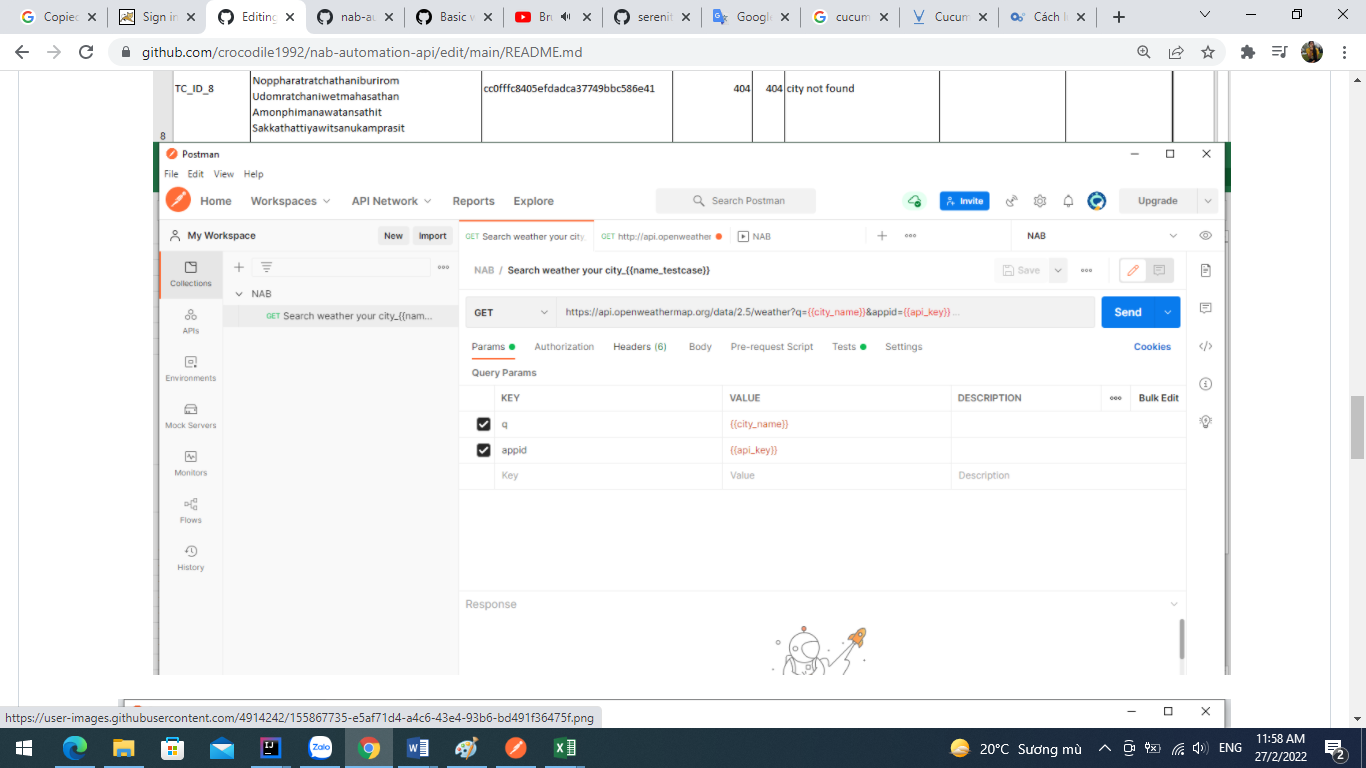
Task: Open the NAB environment selector dropdown
Action: [x=1101, y=236]
